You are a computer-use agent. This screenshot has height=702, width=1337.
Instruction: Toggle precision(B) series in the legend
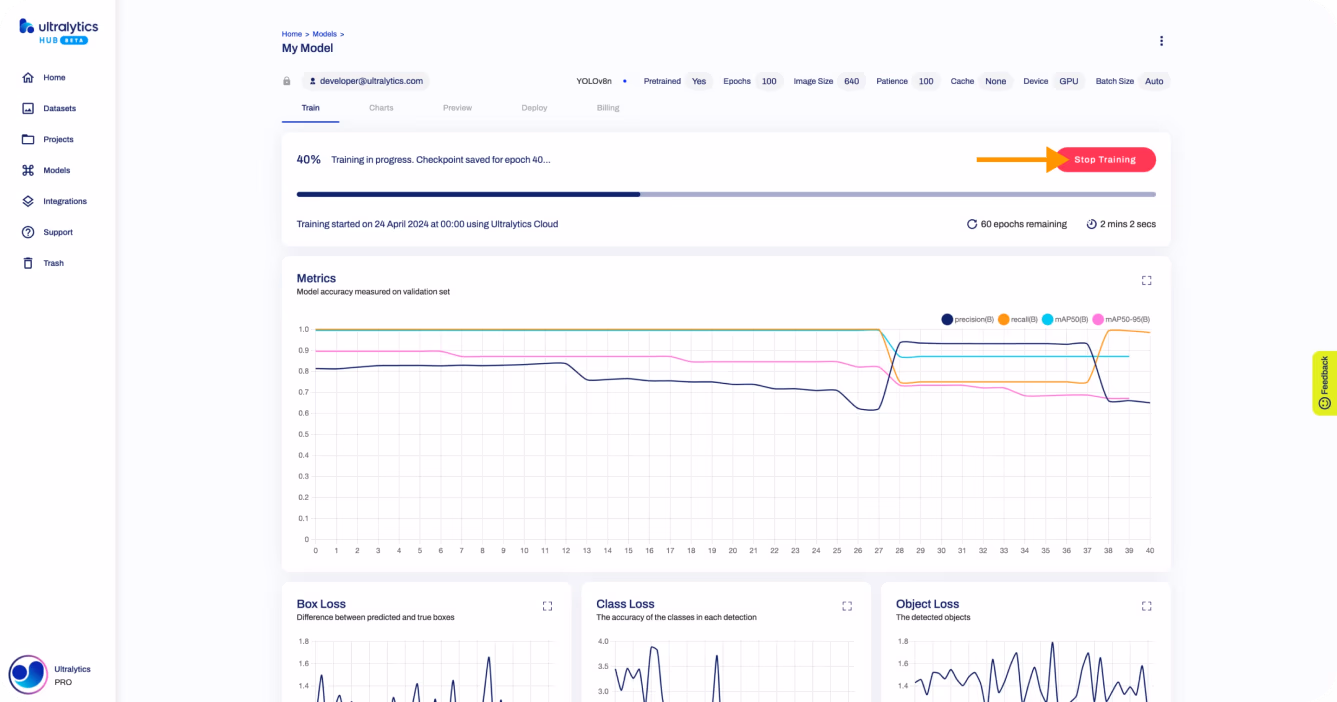[x=967, y=319]
